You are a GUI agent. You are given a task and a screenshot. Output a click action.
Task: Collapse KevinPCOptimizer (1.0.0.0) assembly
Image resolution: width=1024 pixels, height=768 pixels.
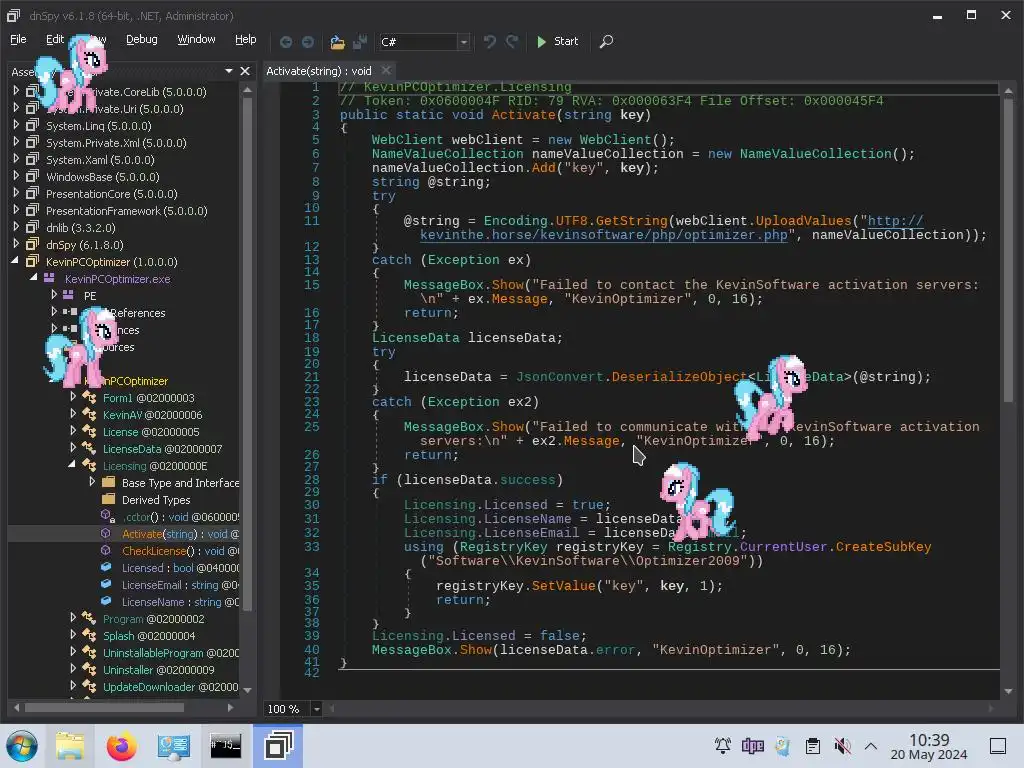15,261
